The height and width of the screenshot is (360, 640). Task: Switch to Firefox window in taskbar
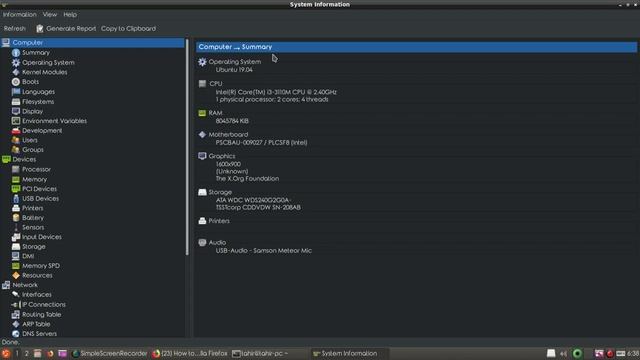pyautogui.click(x=190, y=353)
